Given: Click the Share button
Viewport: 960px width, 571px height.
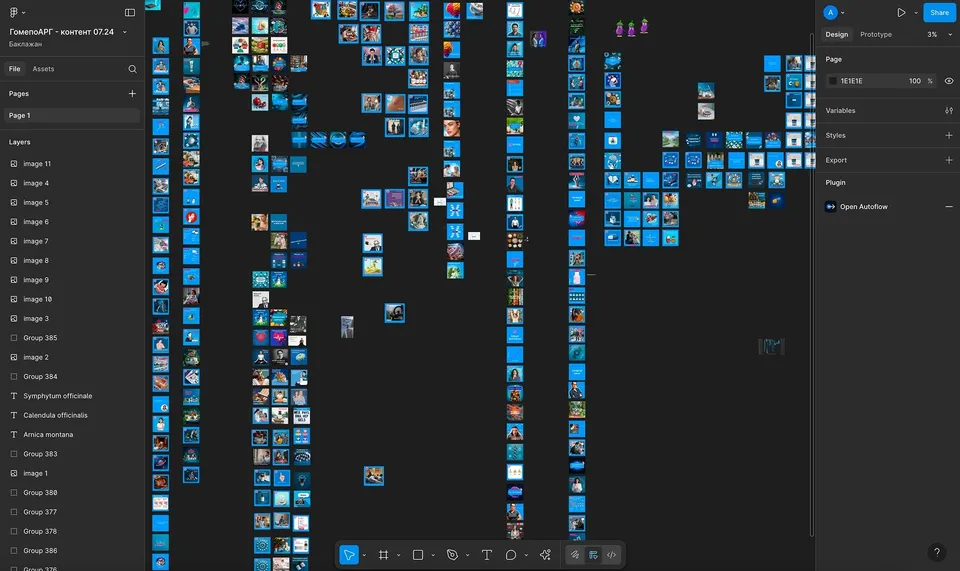Looking at the screenshot, I should click(939, 12).
